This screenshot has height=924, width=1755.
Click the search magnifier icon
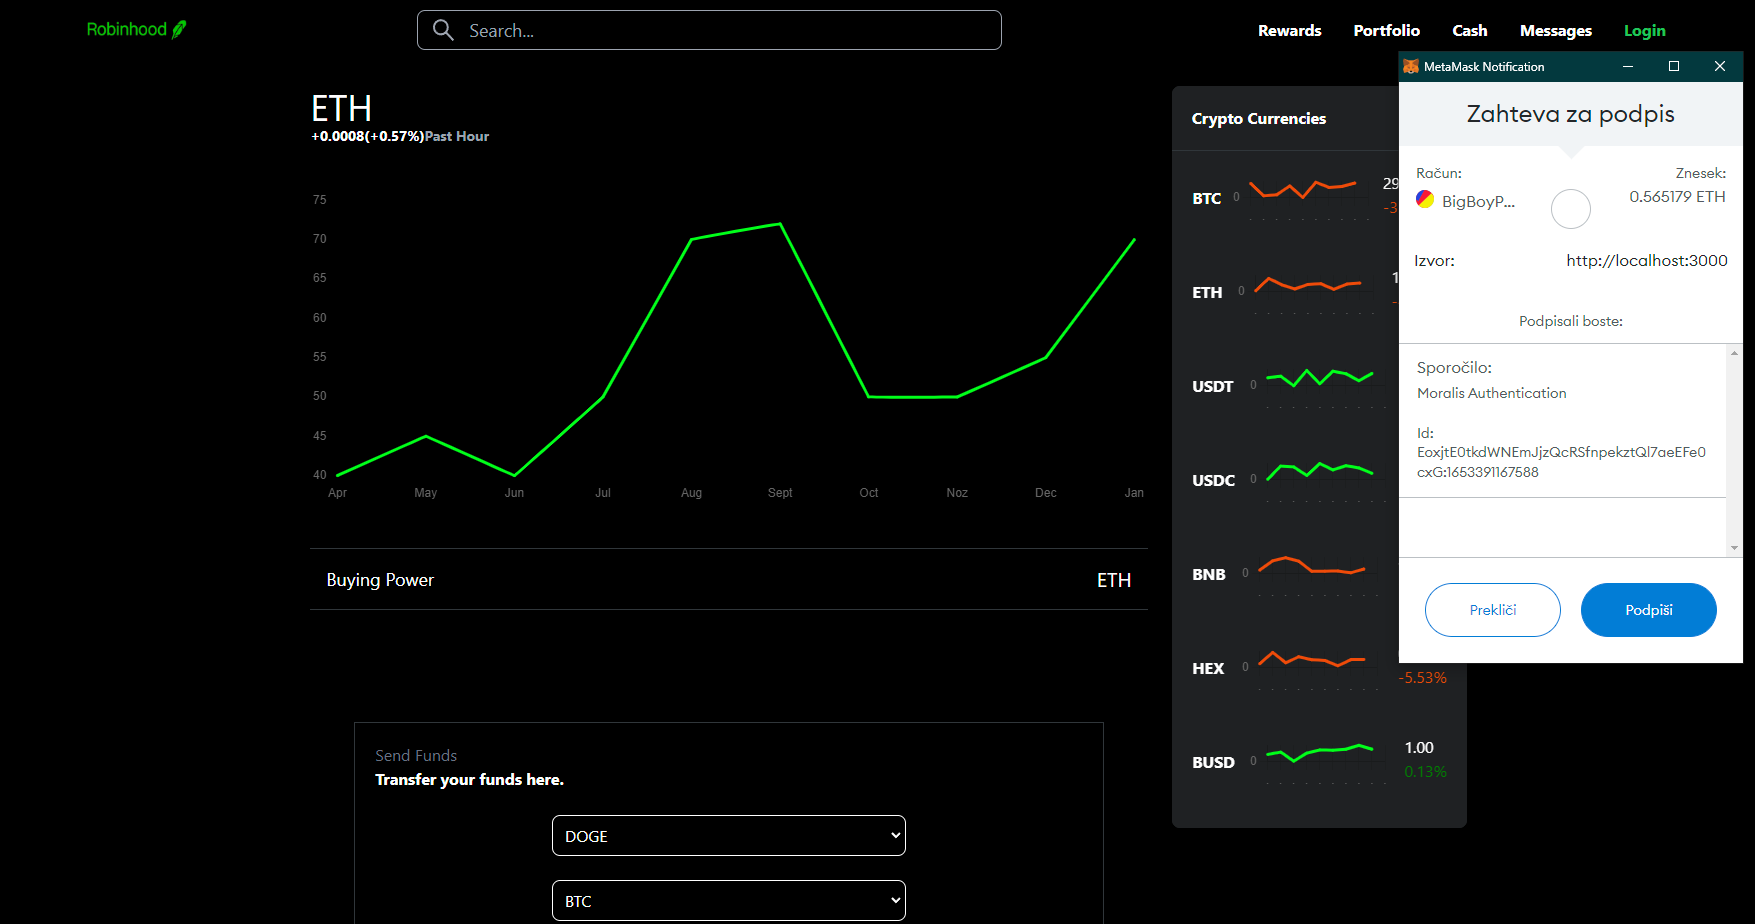click(443, 30)
